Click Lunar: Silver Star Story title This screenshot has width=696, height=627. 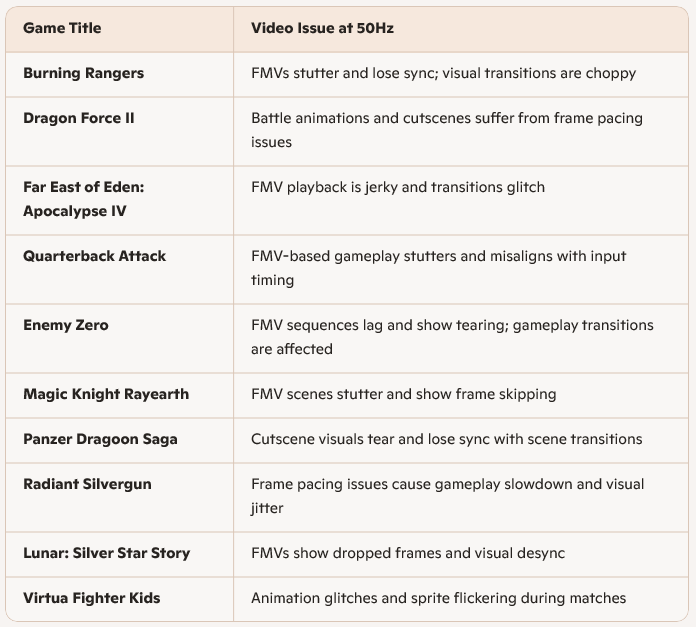106,553
